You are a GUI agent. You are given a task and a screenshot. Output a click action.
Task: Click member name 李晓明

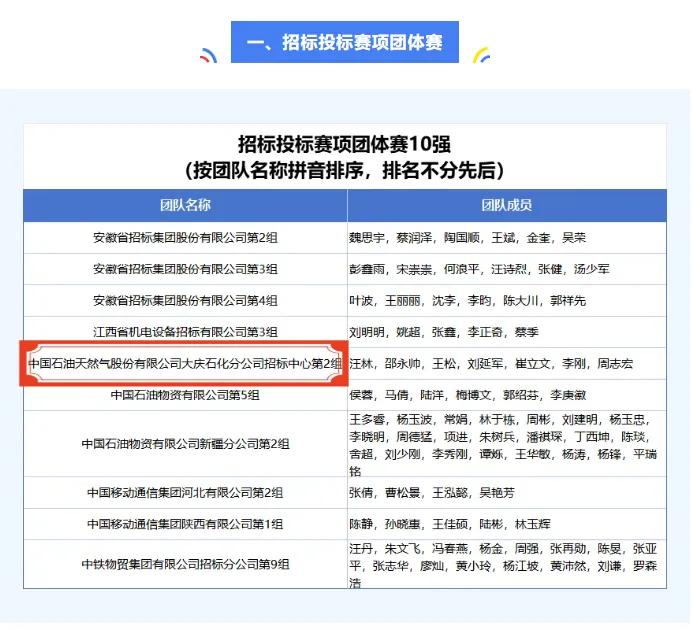(367, 437)
